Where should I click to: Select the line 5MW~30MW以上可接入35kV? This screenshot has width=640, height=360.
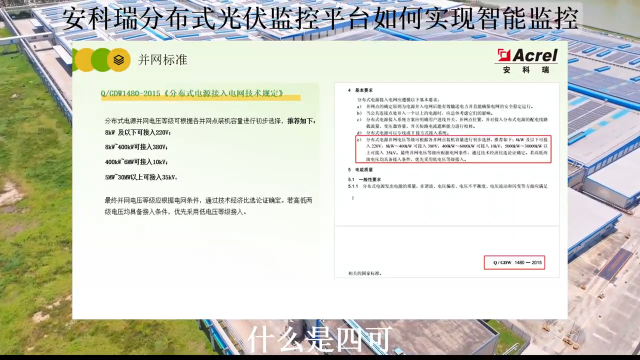(141, 178)
